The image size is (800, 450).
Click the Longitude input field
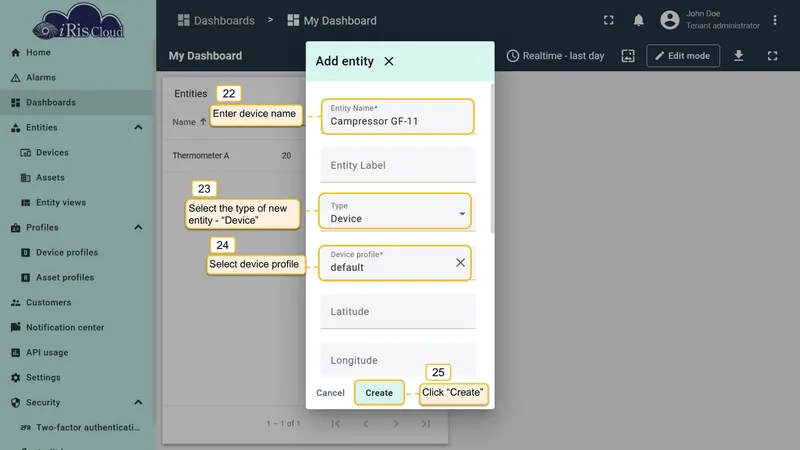tap(398, 360)
